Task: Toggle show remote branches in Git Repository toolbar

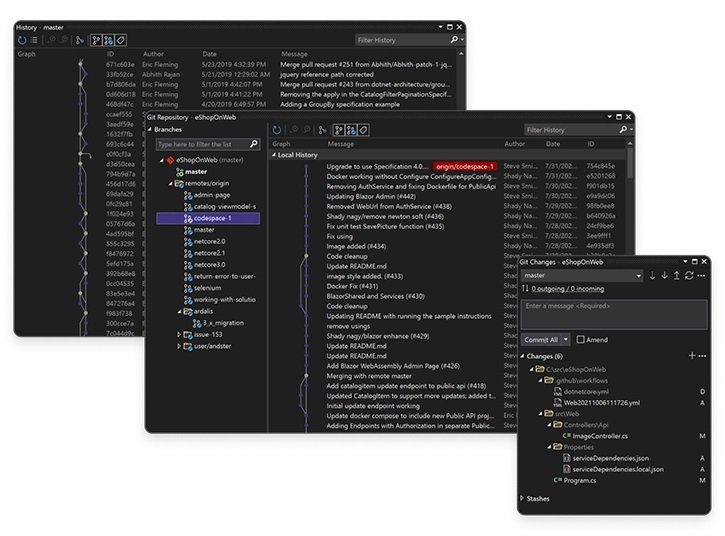Action: pos(351,130)
